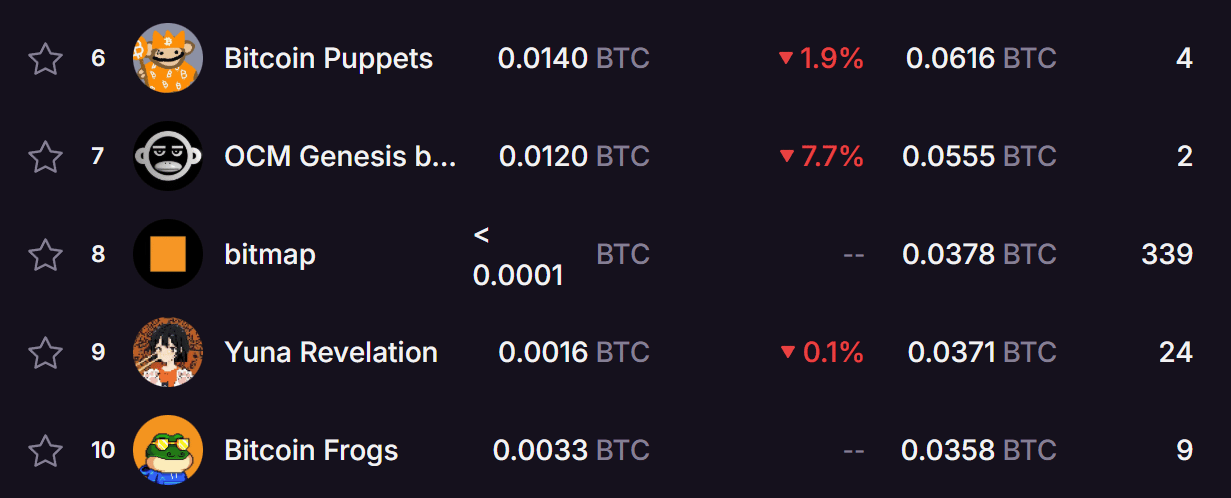
Task: Open Bitcoin Puppets avatar image
Action: [x=168, y=58]
